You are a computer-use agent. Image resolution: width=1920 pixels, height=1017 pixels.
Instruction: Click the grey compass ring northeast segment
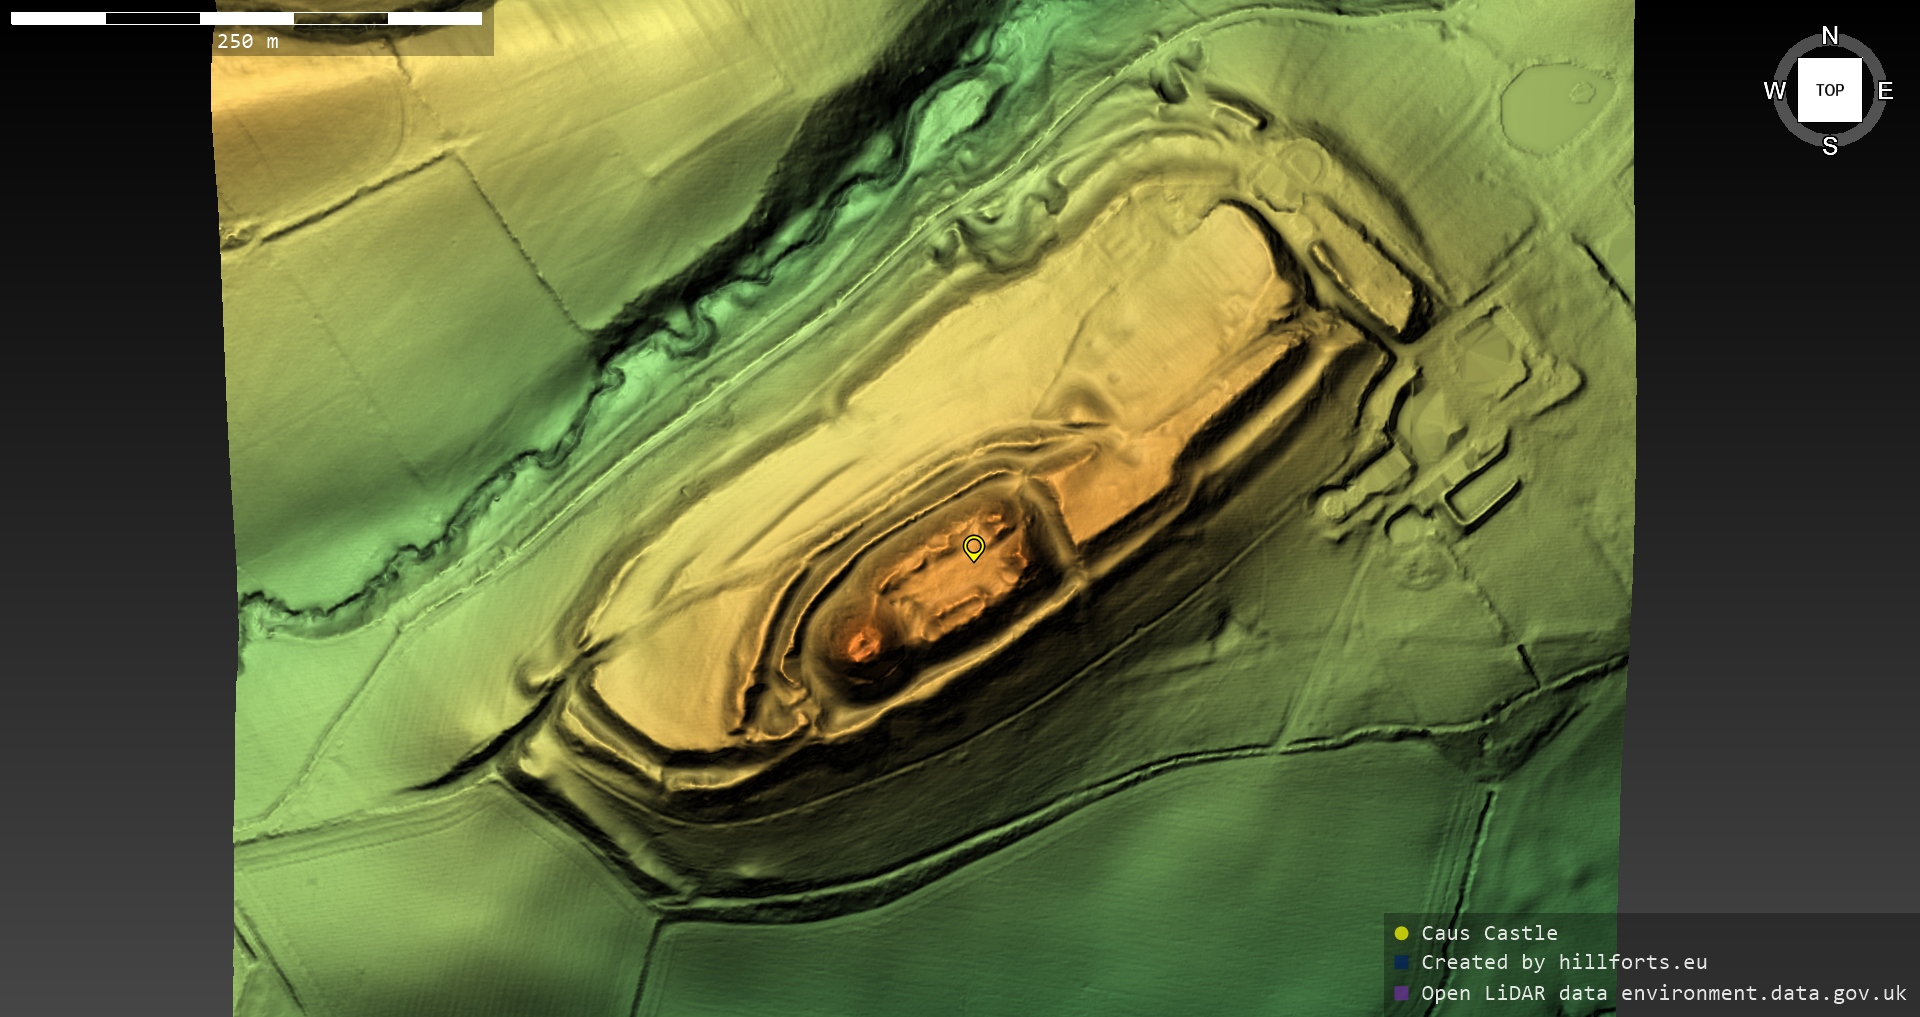click(x=1868, y=52)
